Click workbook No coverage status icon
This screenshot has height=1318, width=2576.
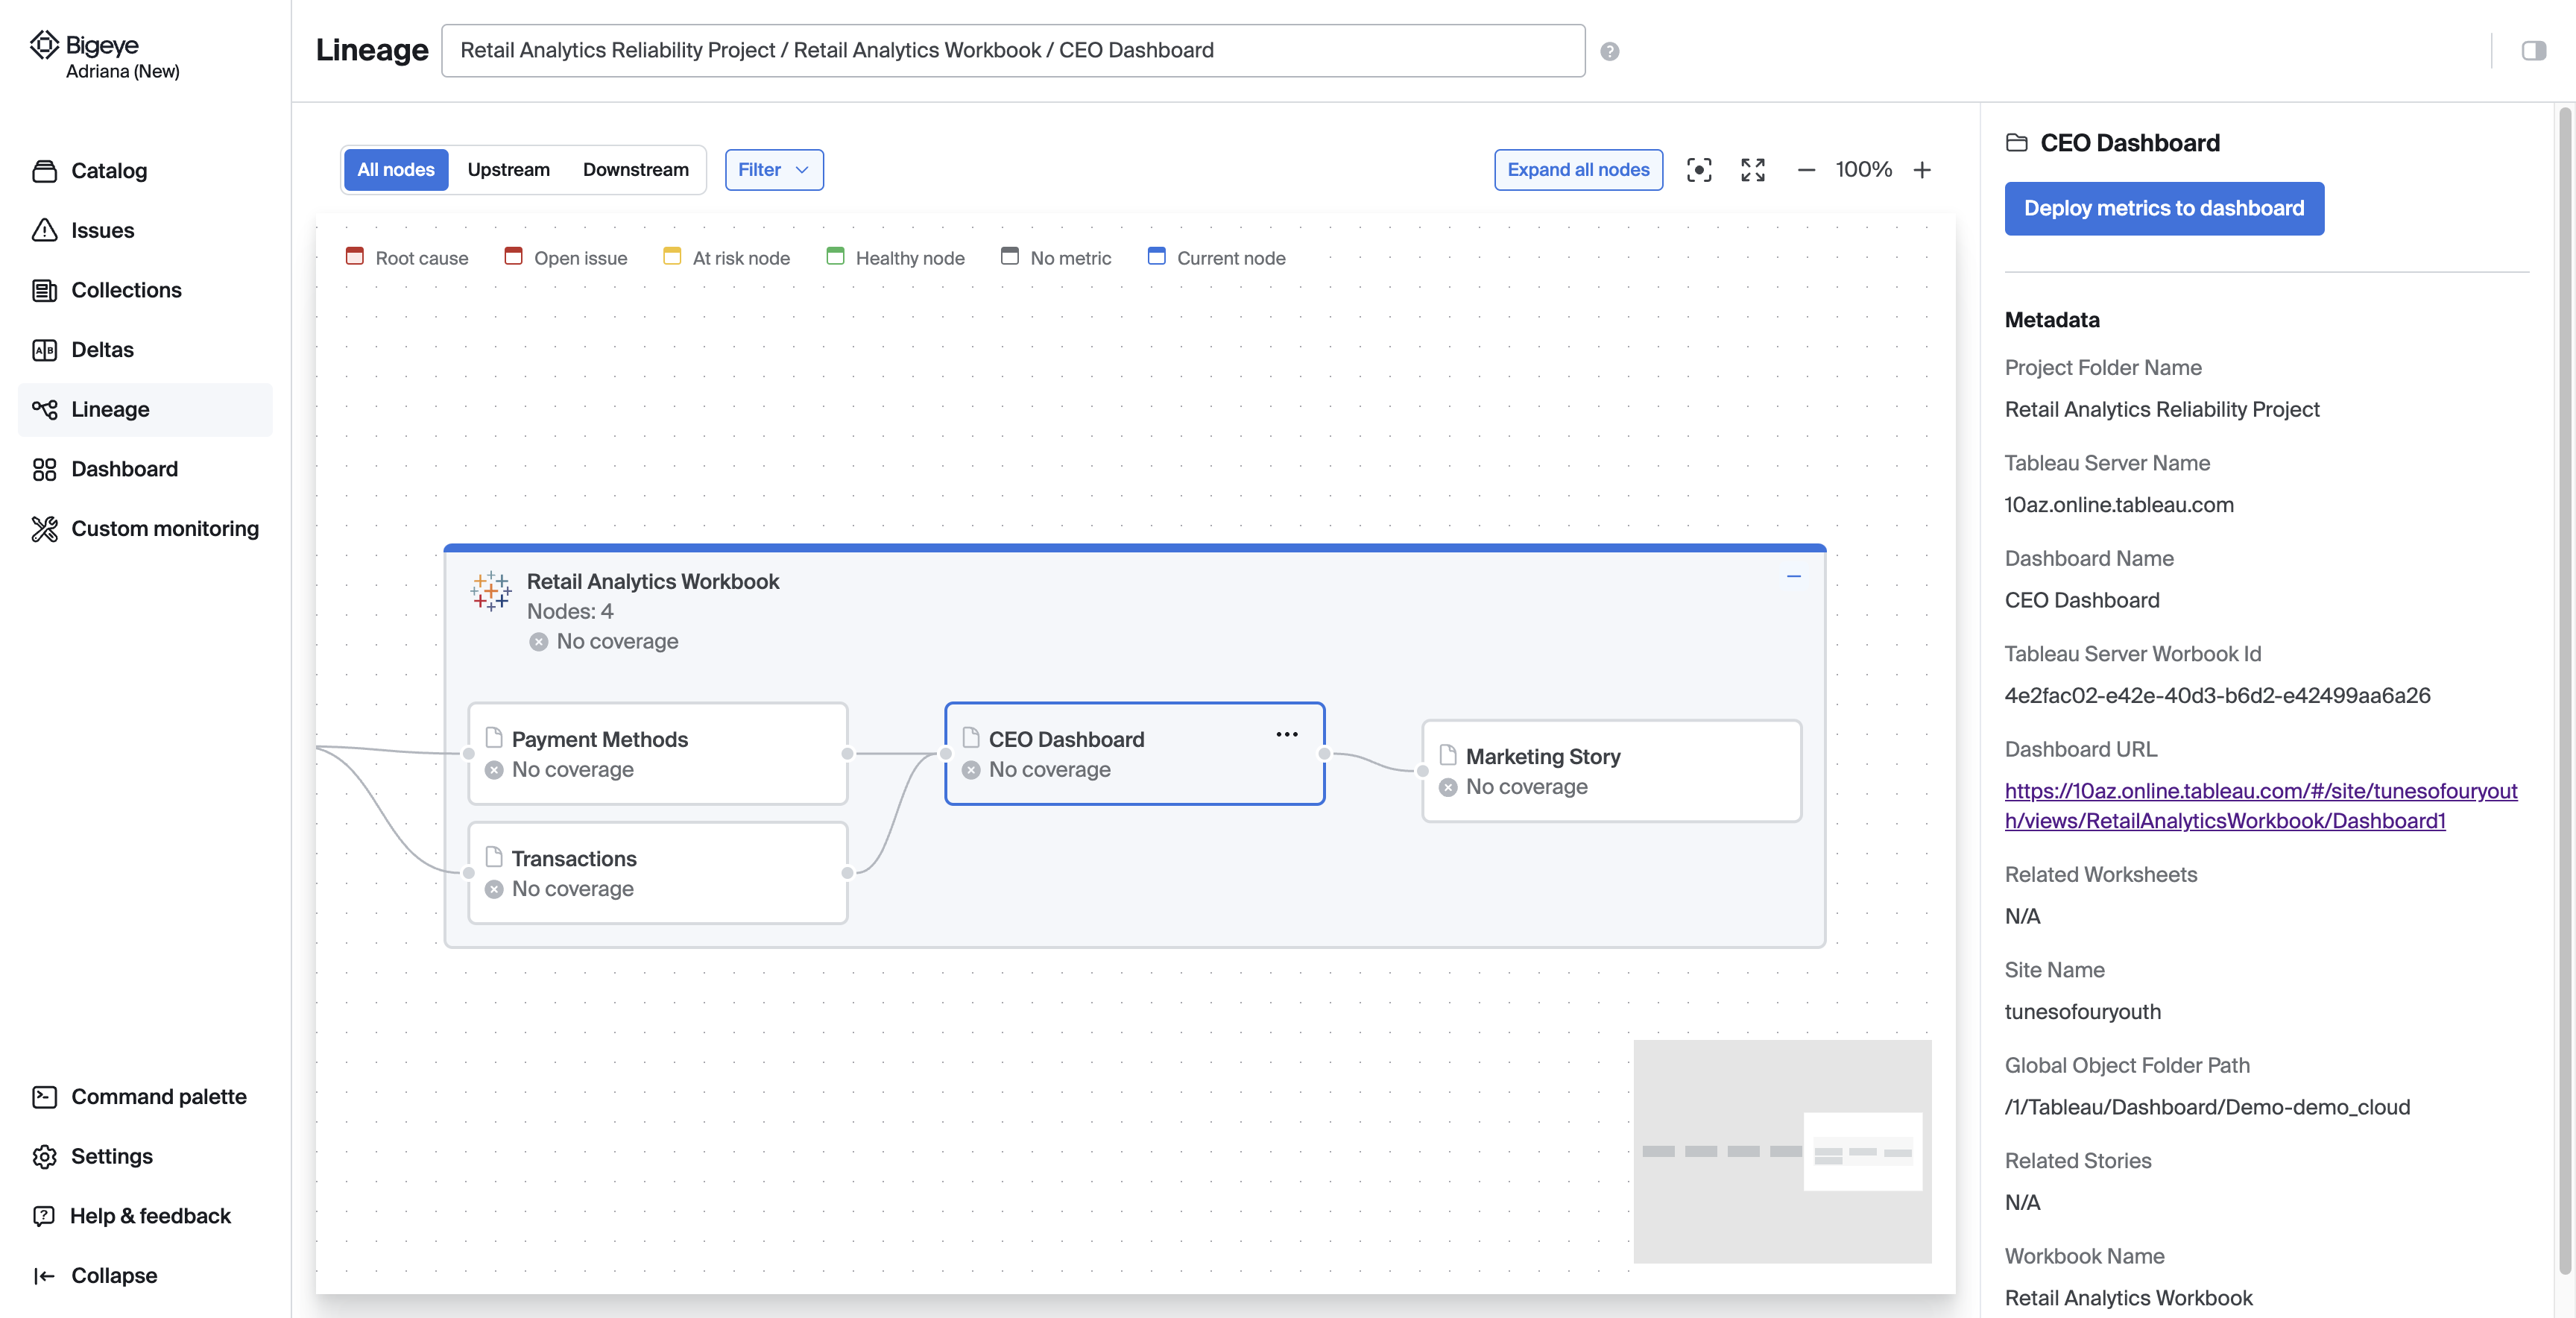point(538,642)
